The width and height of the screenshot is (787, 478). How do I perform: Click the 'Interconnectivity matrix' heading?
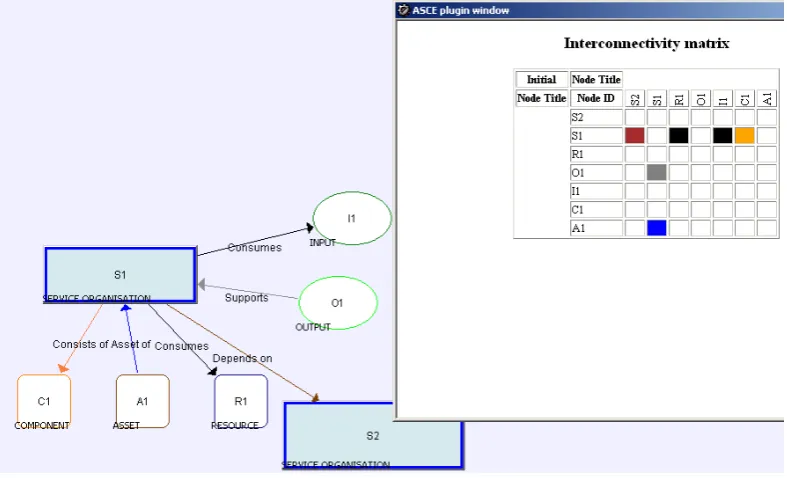pos(646,43)
